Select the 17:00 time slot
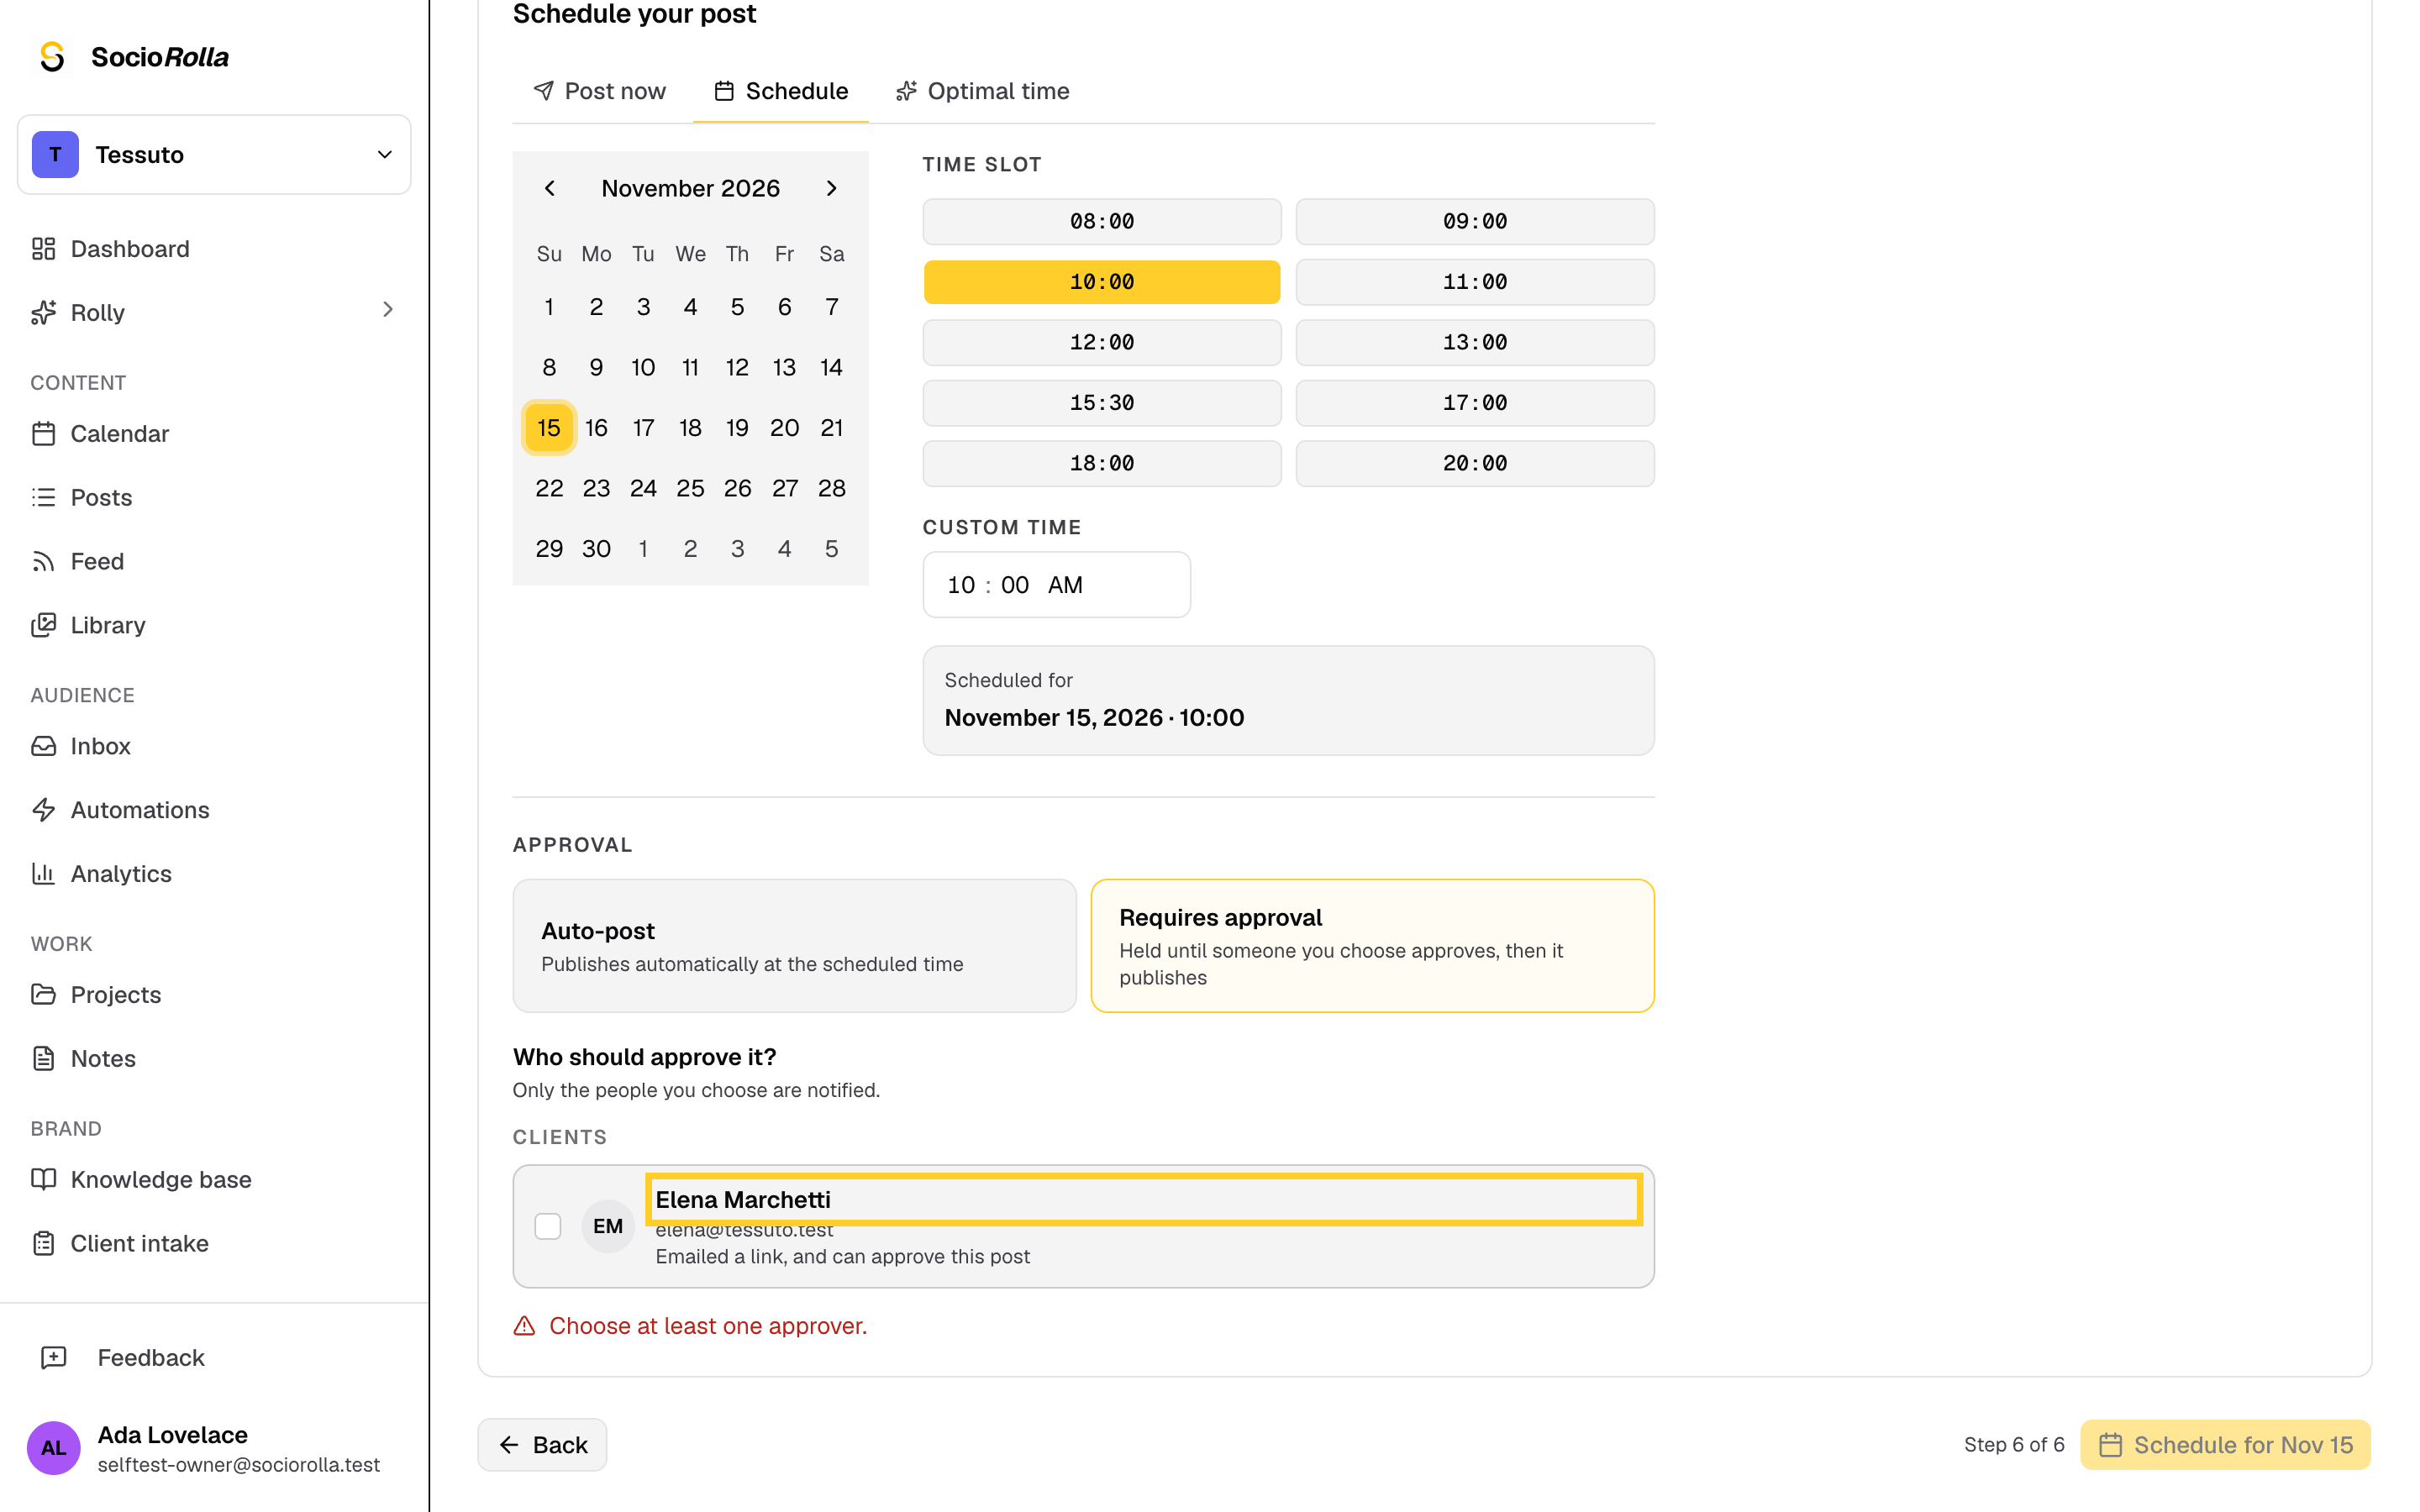The height and width of the screenshot is (1512, 2420). (x=1475, y=403)
